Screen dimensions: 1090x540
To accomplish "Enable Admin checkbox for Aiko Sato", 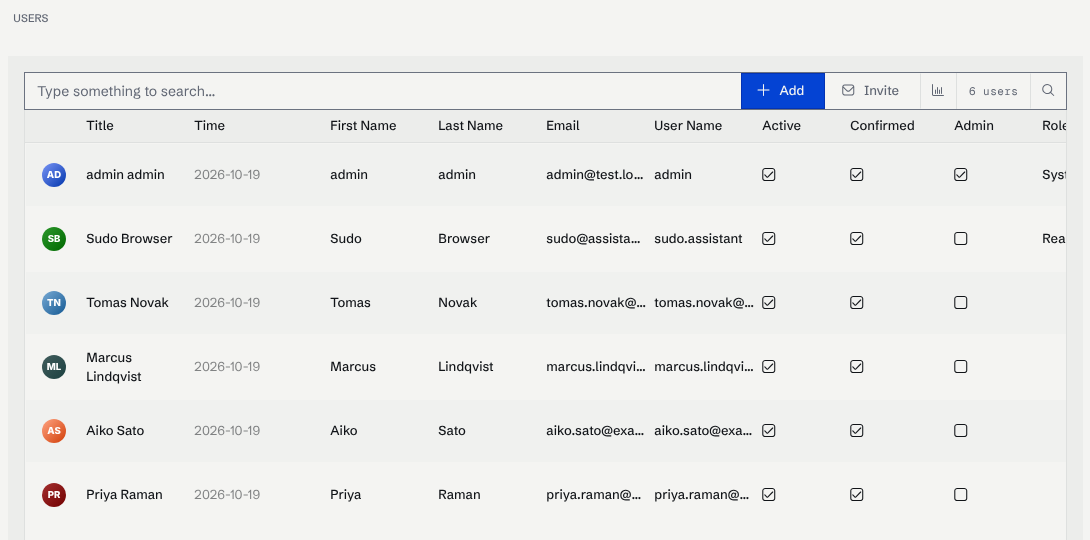I will coord(961,431).
